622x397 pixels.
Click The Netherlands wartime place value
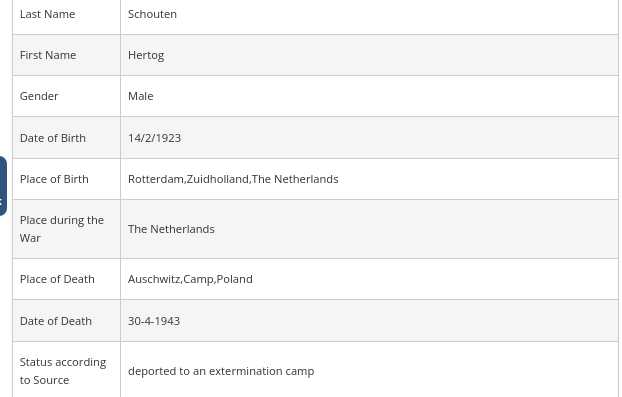click(171, 229)
